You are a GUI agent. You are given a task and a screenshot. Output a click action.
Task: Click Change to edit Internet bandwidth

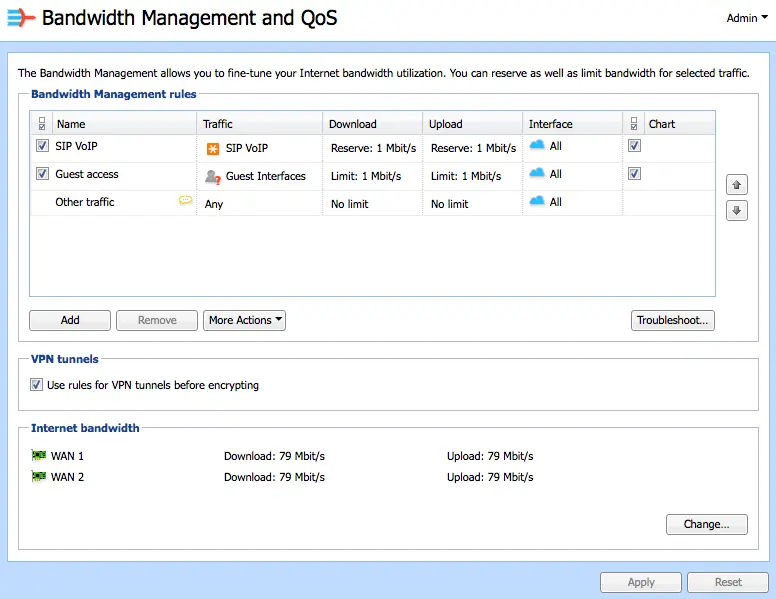(x=707, y=524)
